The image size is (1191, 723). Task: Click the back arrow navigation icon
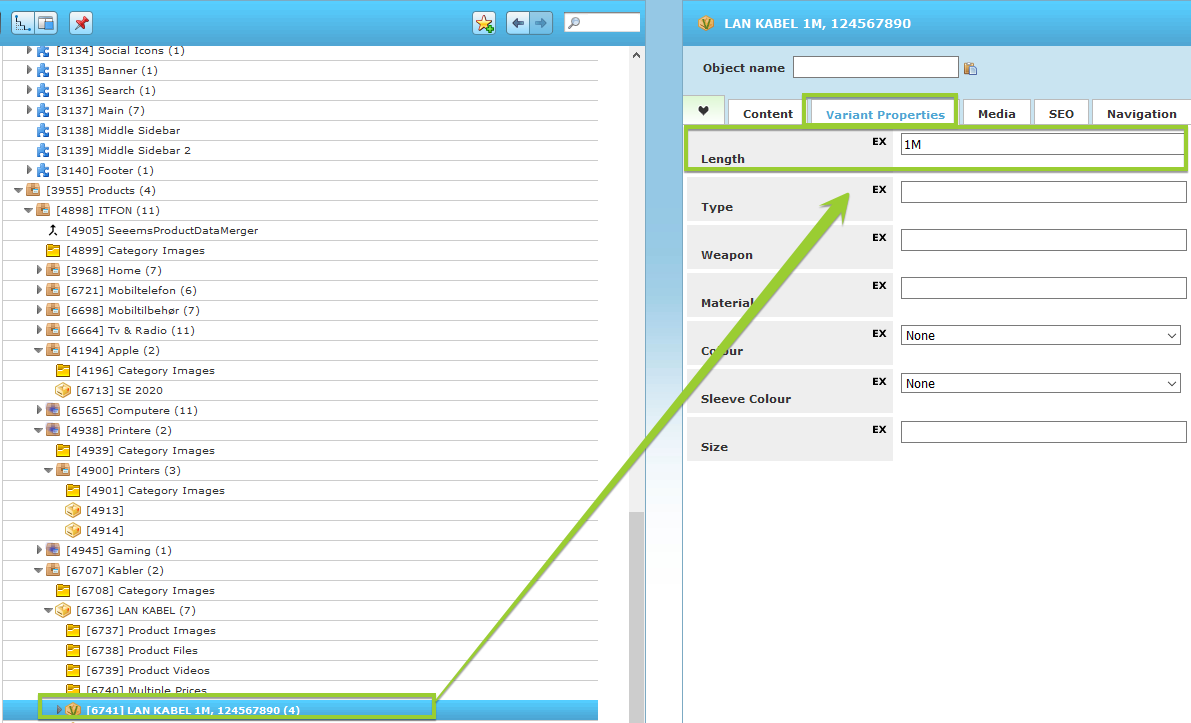click(x=518, y=24)
